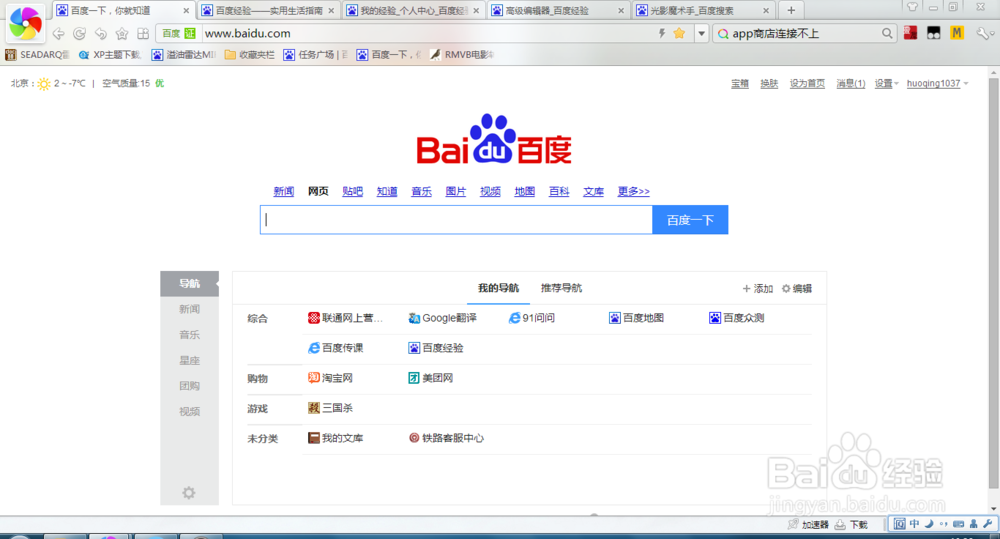This screenshot has height=539, width=1000.
Task: Open the 更多>> link
Action: pyautogui.click(x=633, y=191)
